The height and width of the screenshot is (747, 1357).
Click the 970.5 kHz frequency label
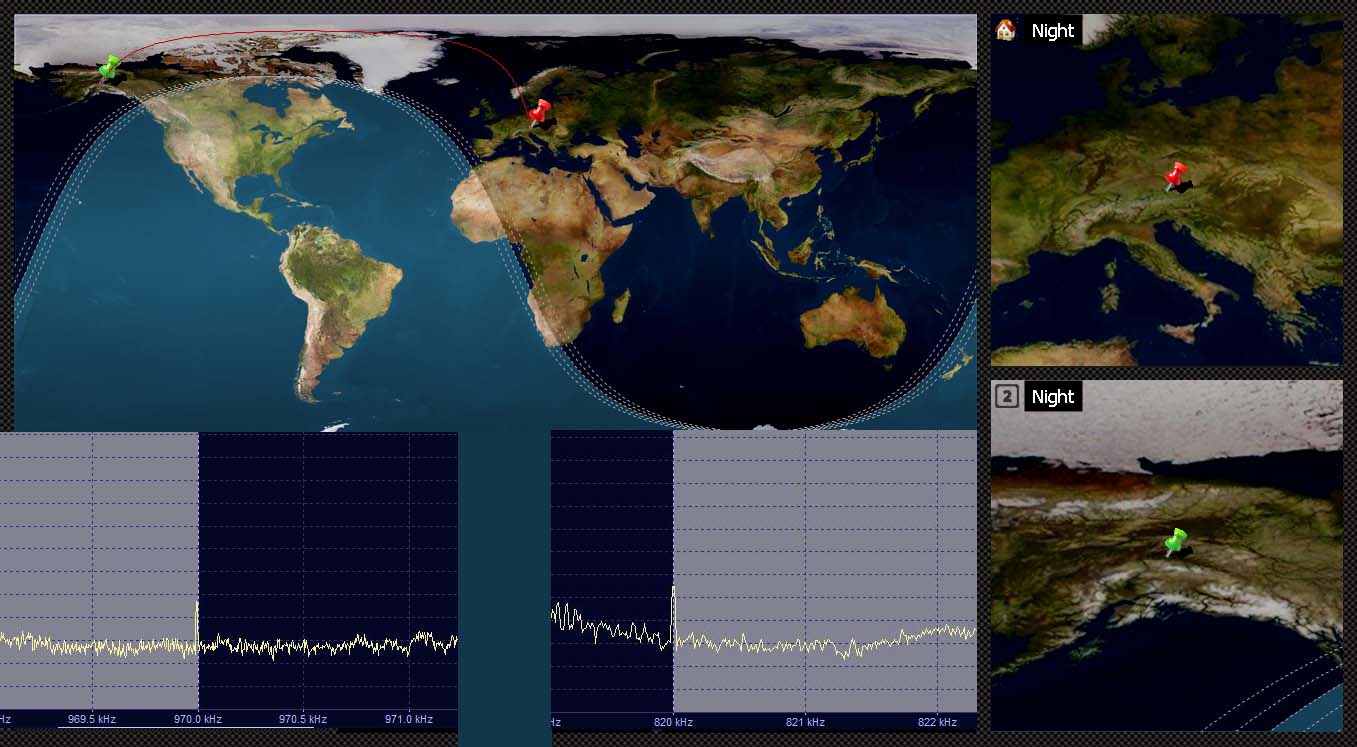pyautogui.click(x=303, y=719)
